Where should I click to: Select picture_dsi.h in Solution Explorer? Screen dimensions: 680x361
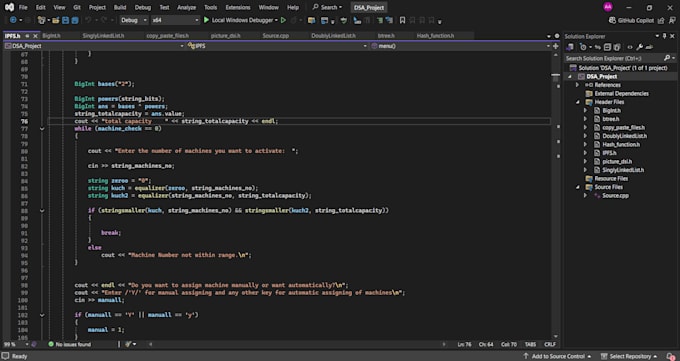[617, 161]
